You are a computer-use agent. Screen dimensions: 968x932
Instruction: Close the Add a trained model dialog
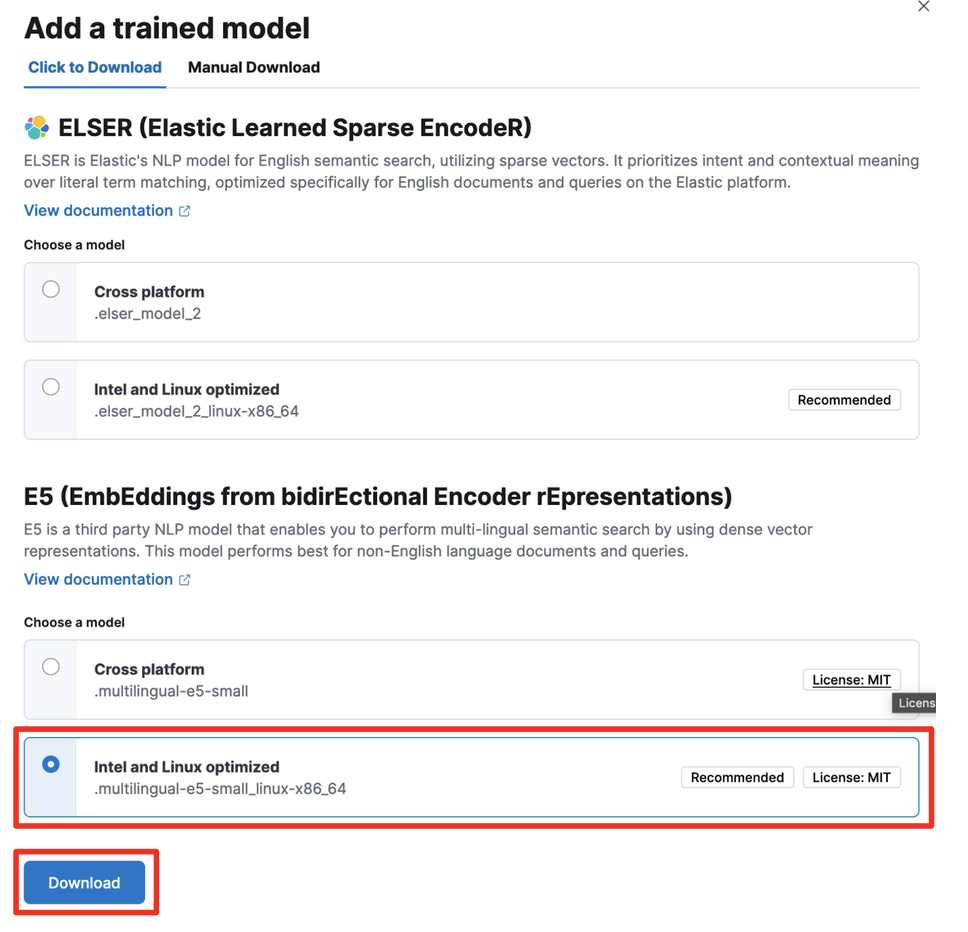923,7
